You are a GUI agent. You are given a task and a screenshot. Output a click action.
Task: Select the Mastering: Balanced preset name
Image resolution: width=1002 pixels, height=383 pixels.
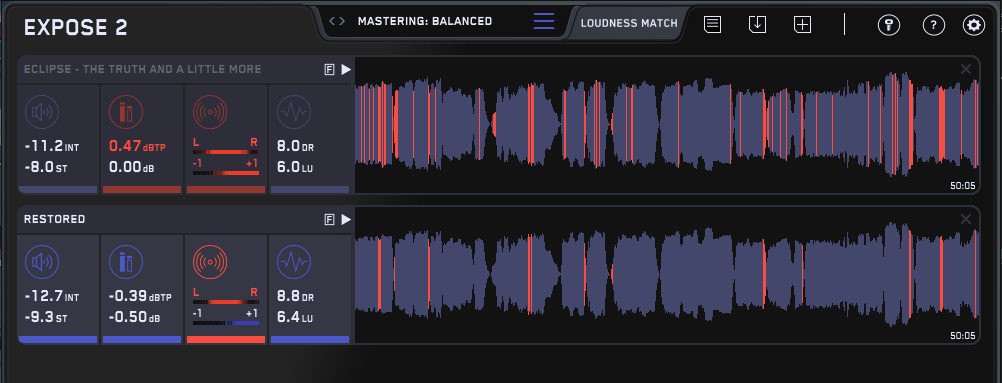click(x=425, y=21)
